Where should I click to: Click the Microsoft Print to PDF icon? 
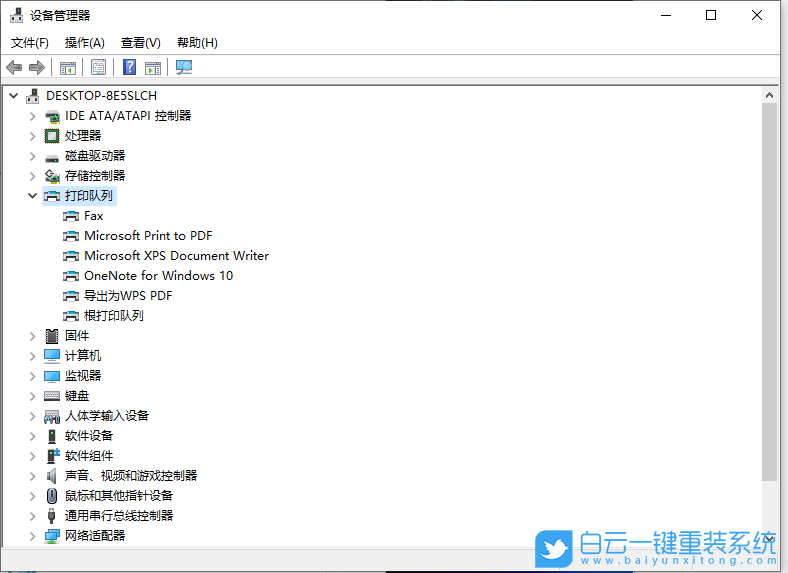pos(71,236)
